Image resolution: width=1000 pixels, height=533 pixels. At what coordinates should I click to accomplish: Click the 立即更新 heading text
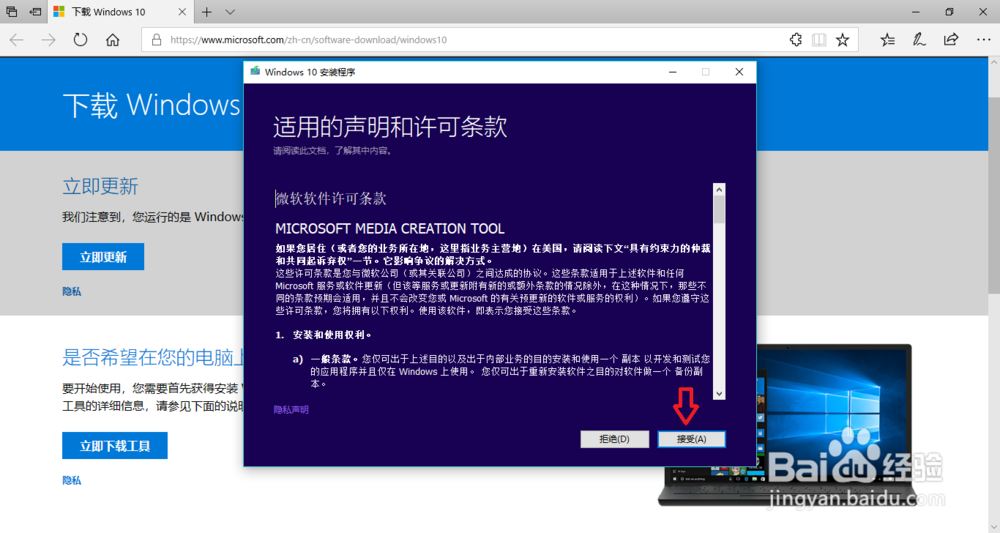click(100, 186)
